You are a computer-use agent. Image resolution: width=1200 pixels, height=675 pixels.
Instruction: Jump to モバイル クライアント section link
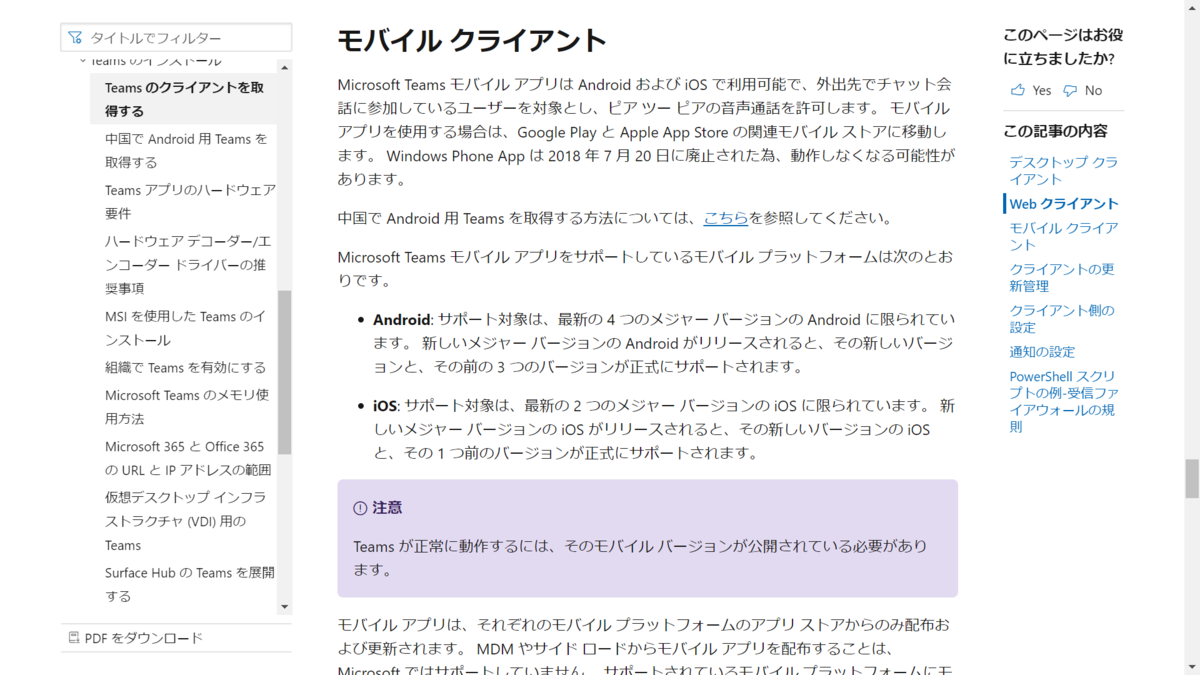point(1063,236)
